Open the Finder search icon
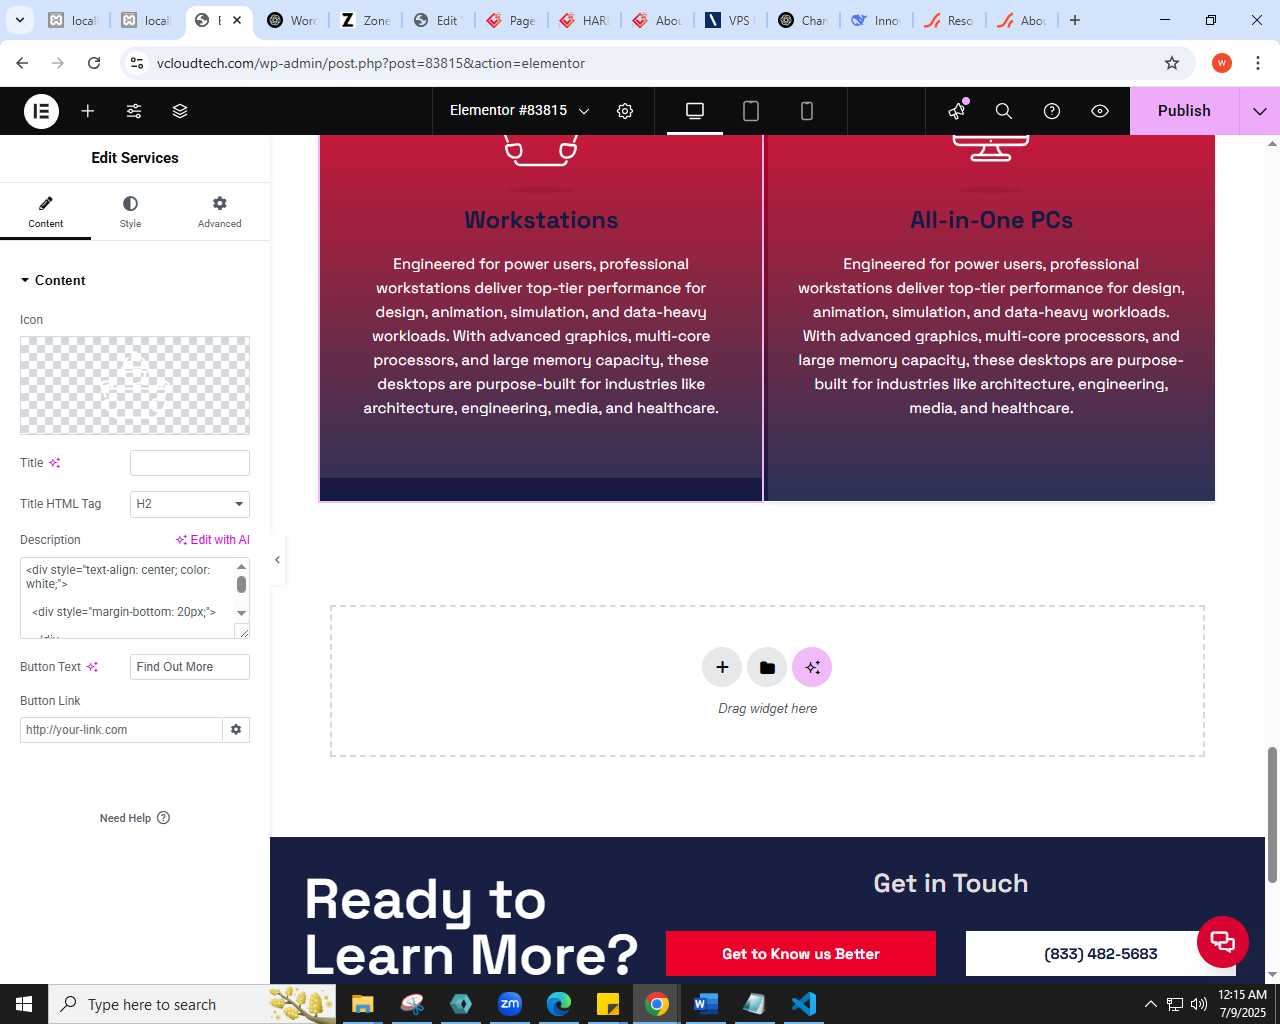 (1004, 111)
